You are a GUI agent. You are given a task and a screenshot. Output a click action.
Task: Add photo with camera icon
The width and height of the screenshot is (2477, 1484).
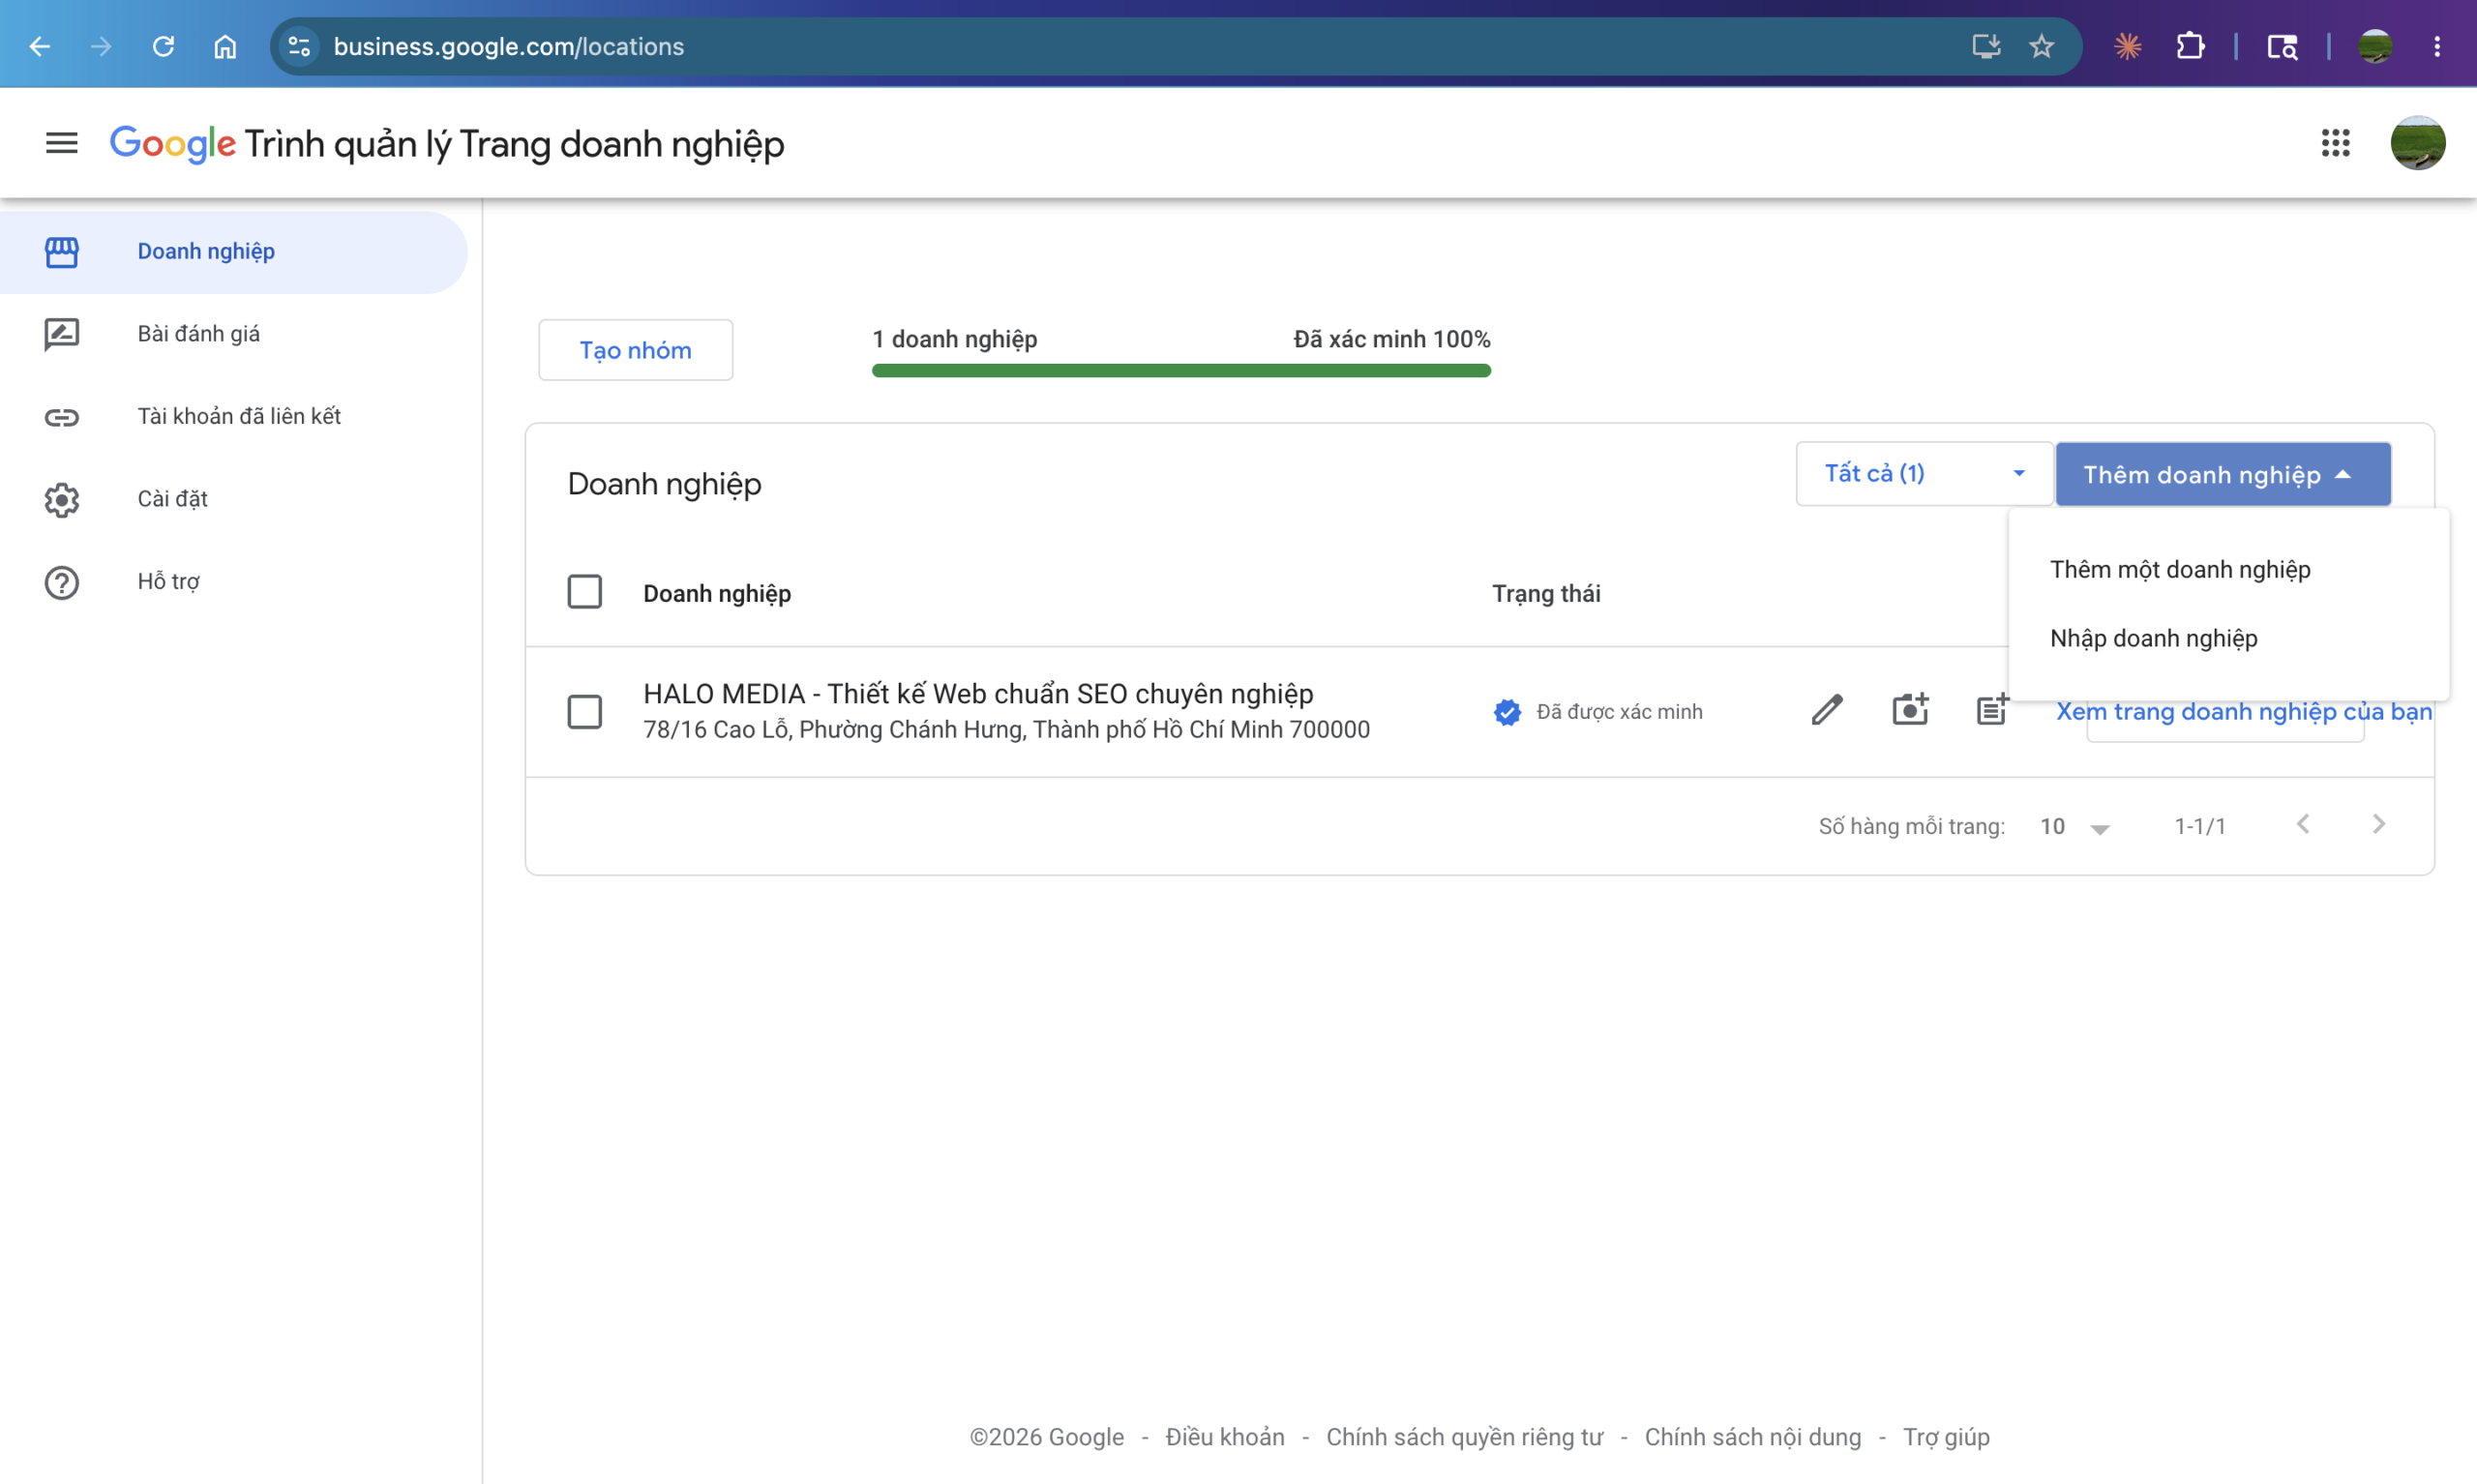click(1910, 710)
